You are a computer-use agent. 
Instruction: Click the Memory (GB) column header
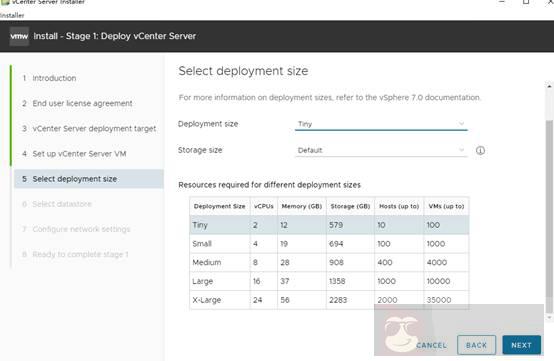pyautogui.click(x=302, y=206)
